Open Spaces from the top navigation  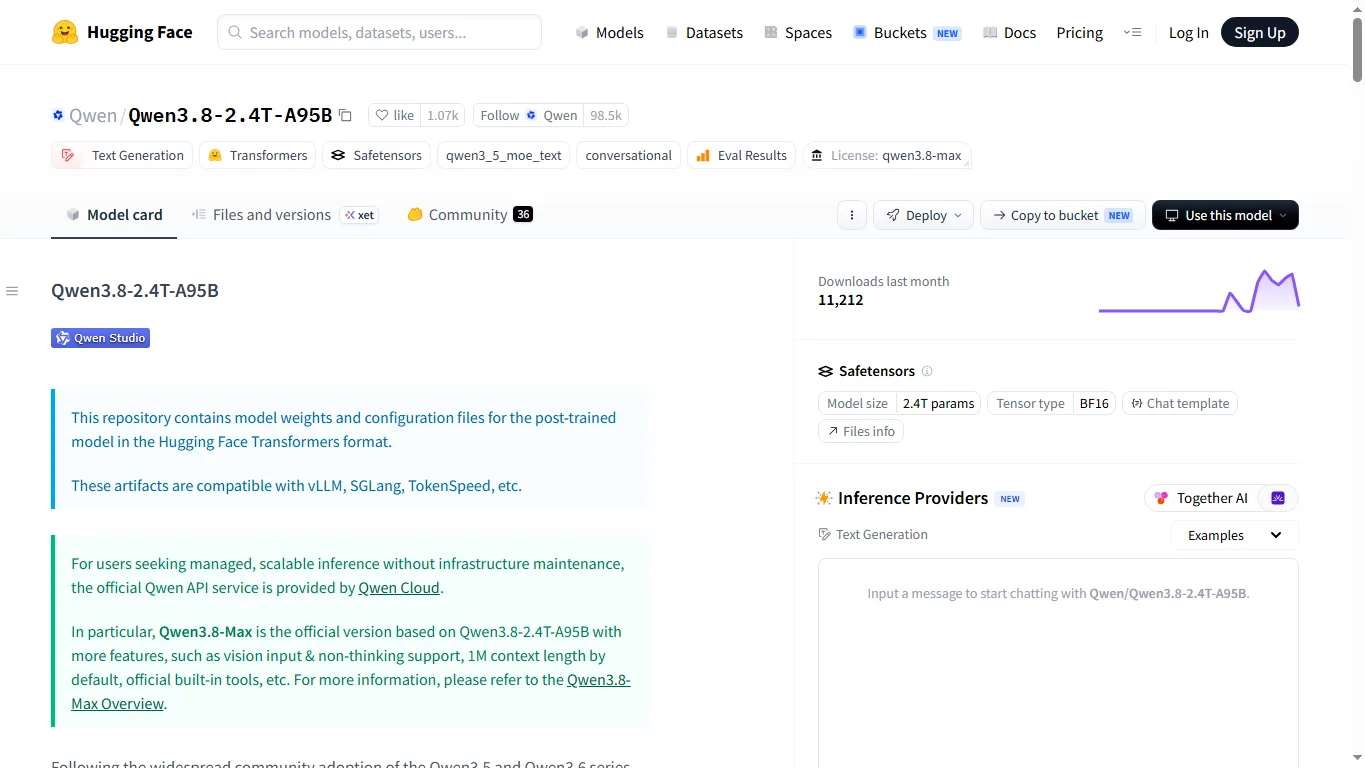coord(798,32)
